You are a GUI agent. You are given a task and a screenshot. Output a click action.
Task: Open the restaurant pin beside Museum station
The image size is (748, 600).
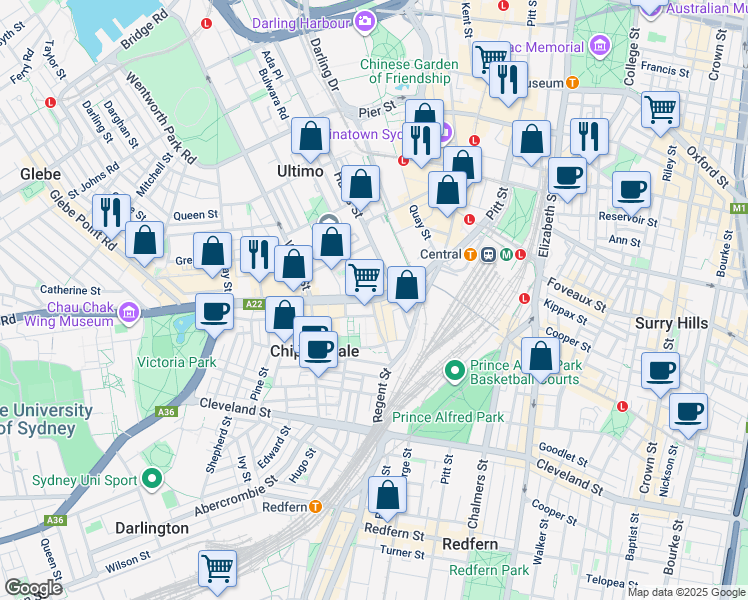click(508, 81)
